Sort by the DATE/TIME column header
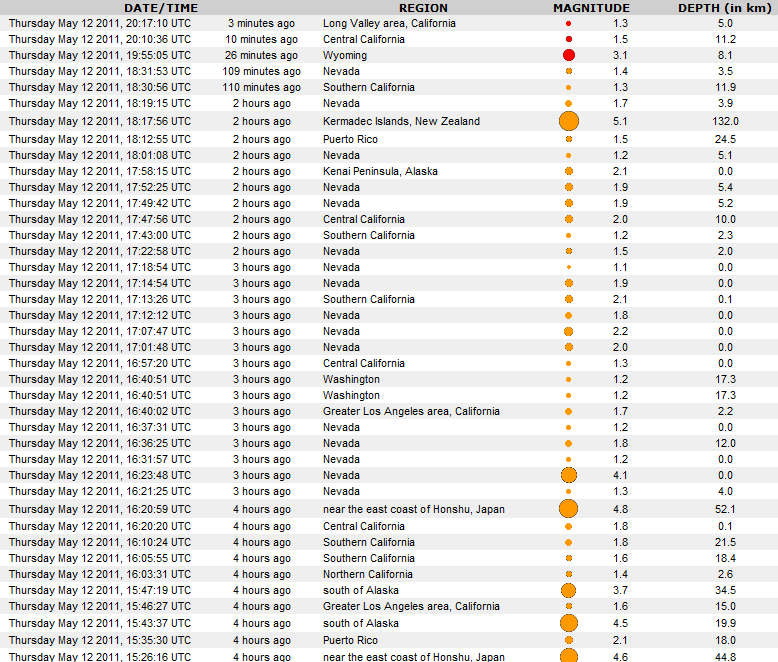The height and width of the screenshot is (662, 778). click(x=161, y=7)
